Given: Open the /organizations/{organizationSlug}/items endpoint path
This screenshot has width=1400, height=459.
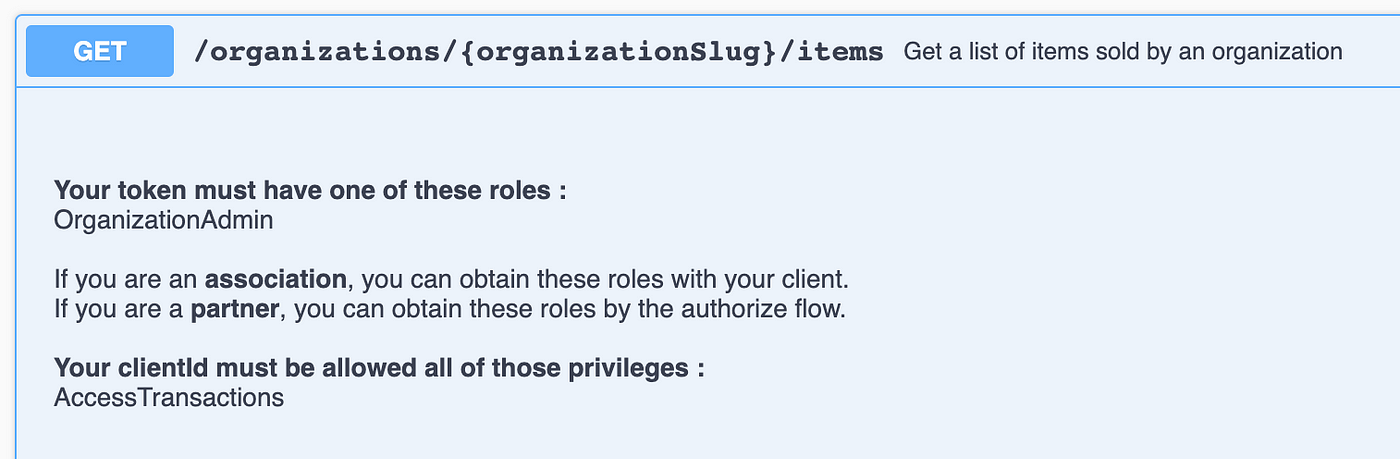Looking at the screenshot, I should click(539, 52).
